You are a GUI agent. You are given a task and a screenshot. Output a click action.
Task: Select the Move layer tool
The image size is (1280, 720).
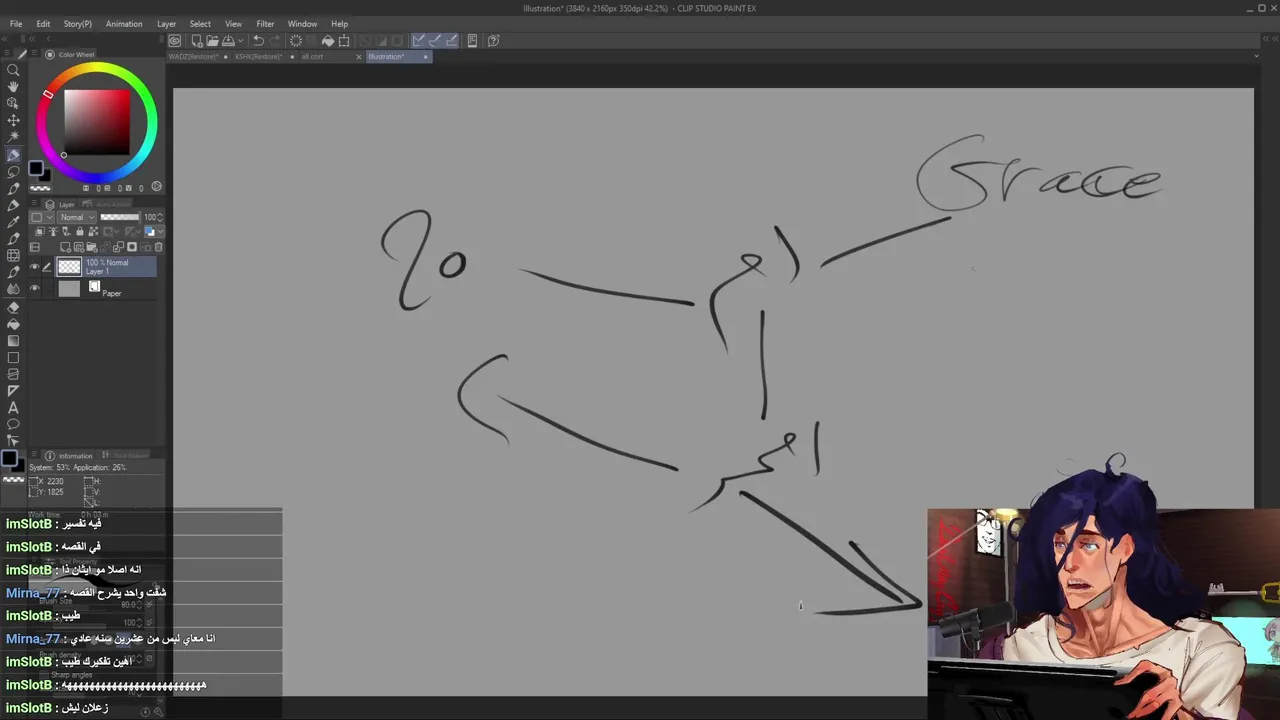13,120
